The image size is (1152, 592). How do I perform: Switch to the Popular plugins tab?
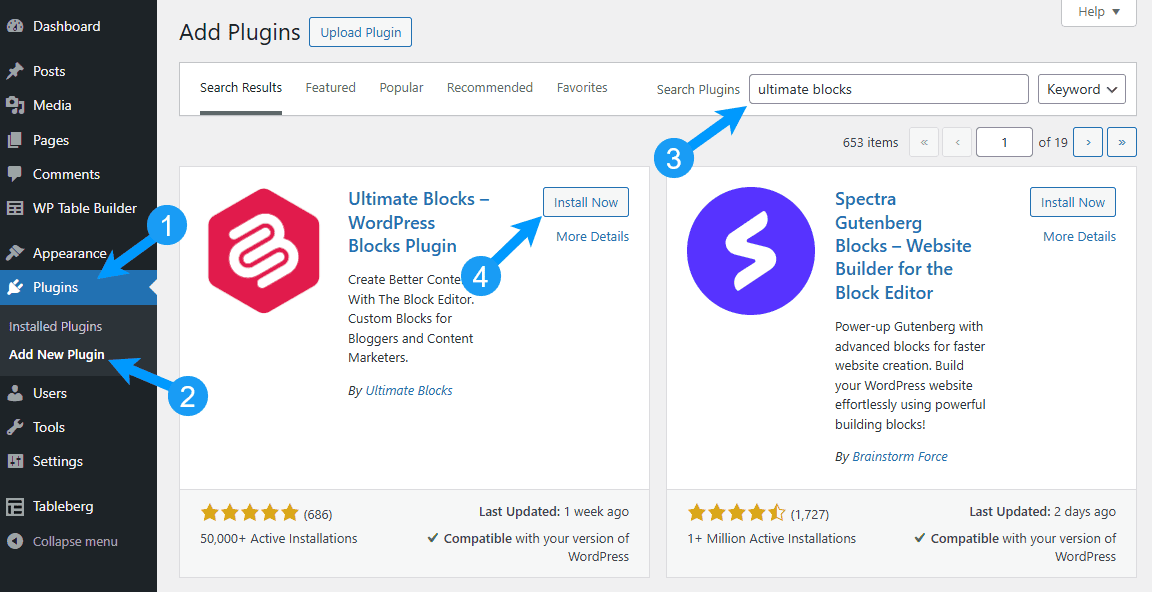pos(401,87)
